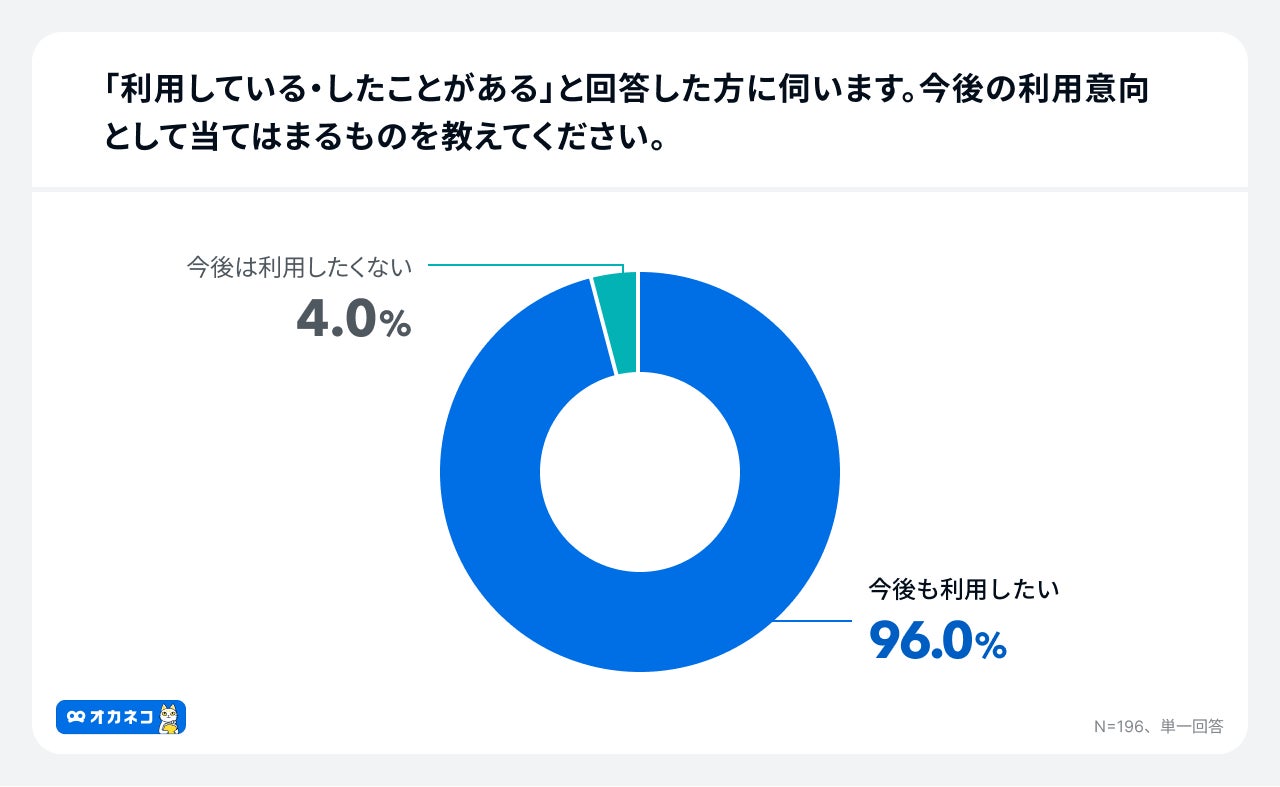Click the N=196、単一回答 footnote

pos(1159,726)
